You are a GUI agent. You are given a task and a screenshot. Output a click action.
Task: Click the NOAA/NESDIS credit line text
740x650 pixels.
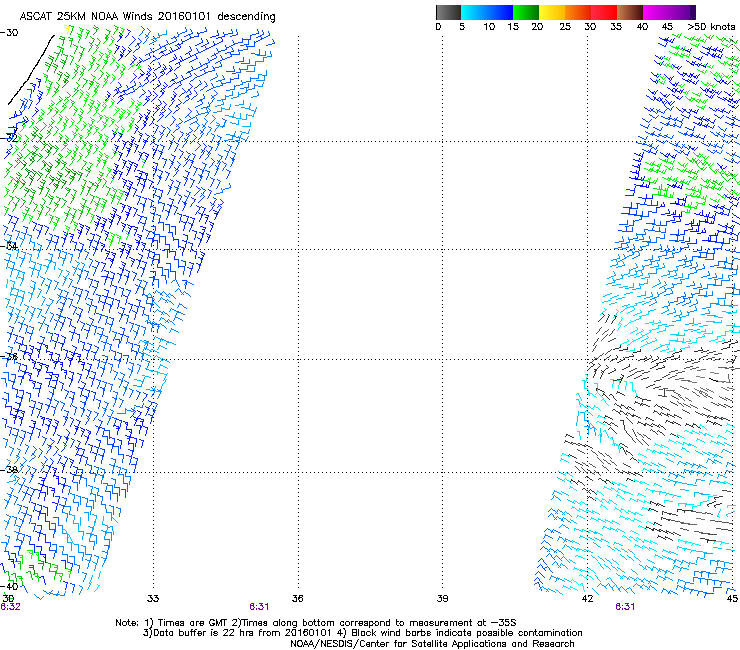tap(432, 644)
